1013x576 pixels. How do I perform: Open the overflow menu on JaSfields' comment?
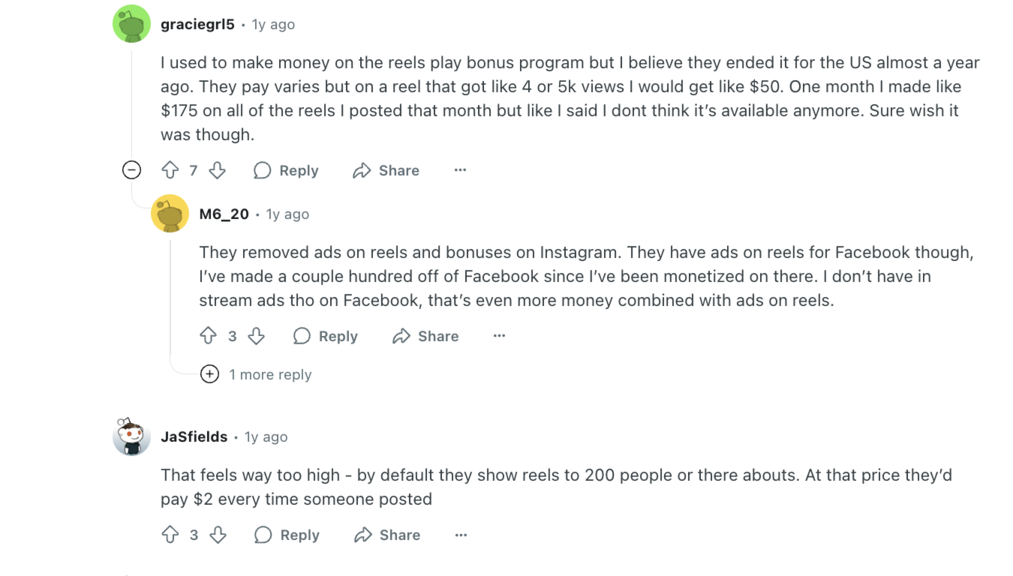pos(460,534)
